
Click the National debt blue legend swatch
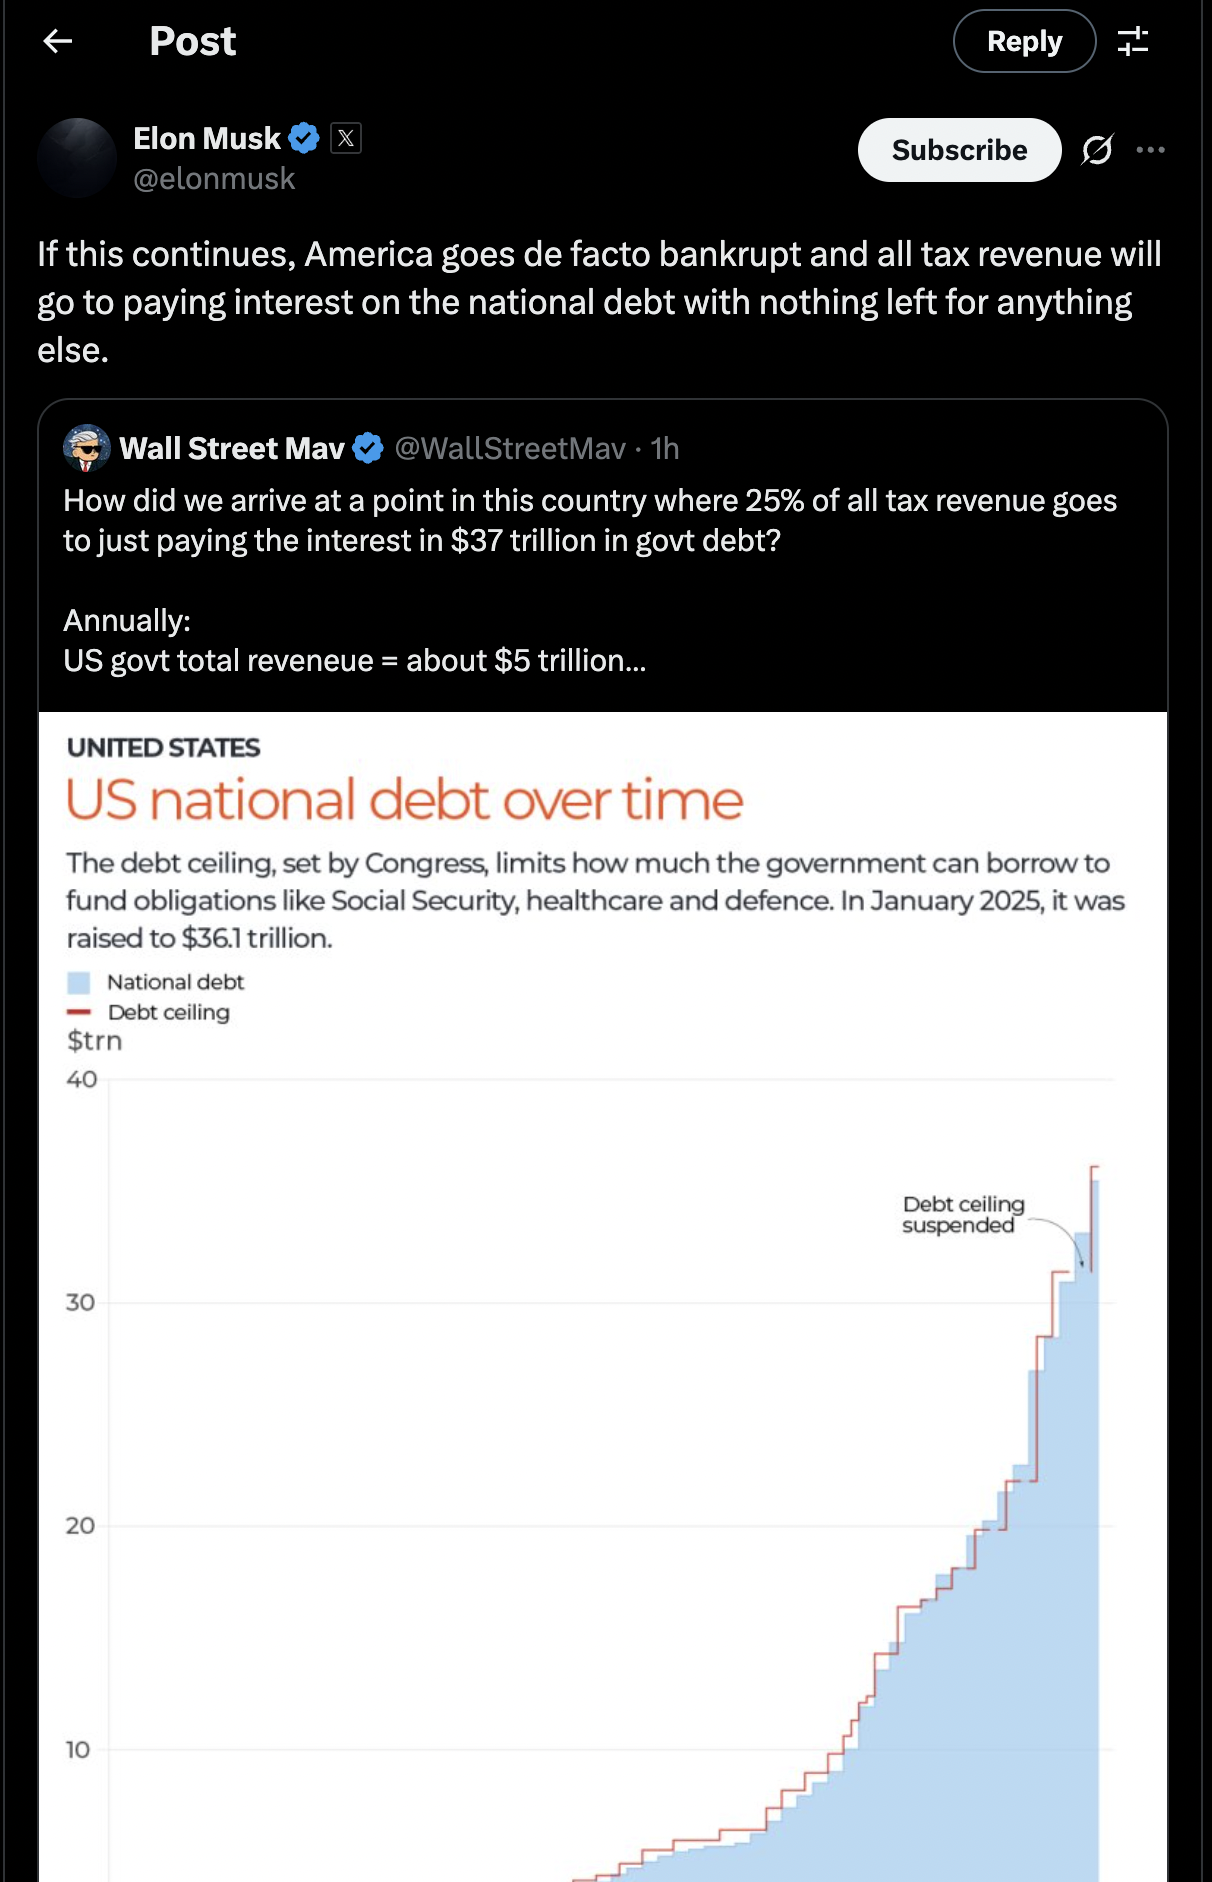(78, 983)
